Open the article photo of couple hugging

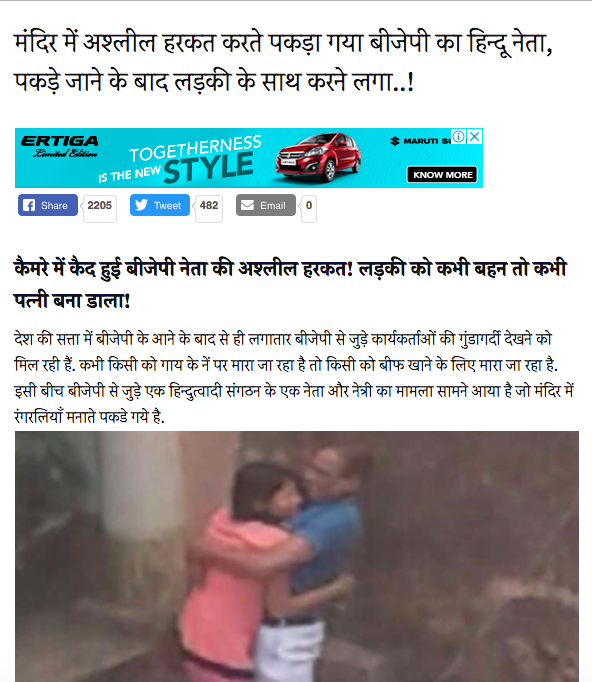pyautogui.click(x=297, y=556)
